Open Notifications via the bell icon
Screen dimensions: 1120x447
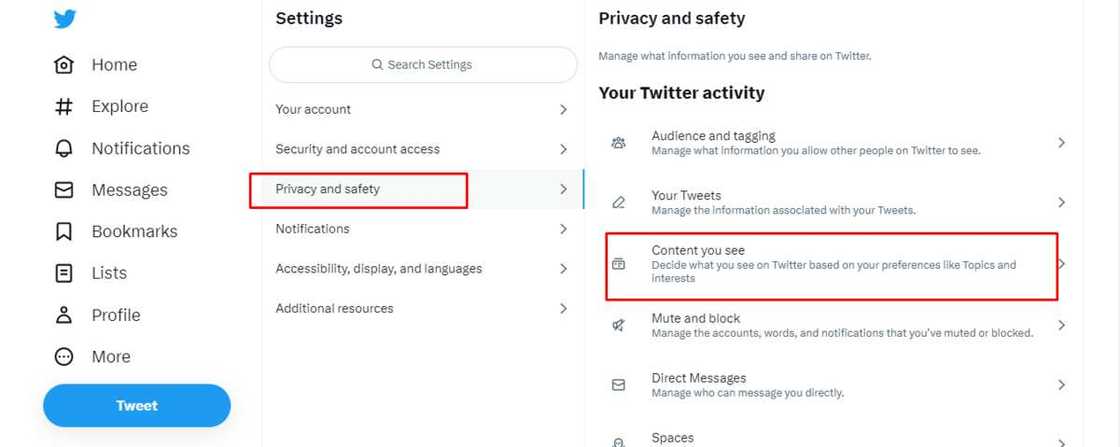[64, 148]
